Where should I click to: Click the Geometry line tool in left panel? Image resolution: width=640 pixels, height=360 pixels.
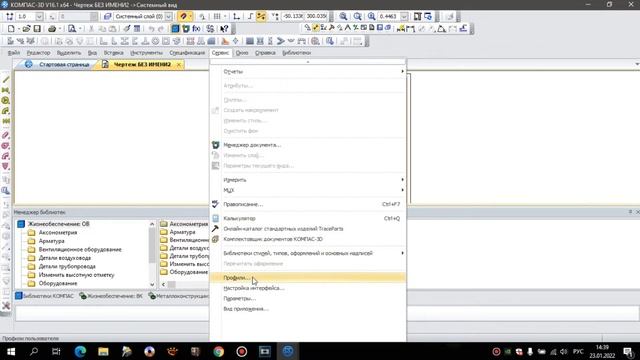[6, 79]
